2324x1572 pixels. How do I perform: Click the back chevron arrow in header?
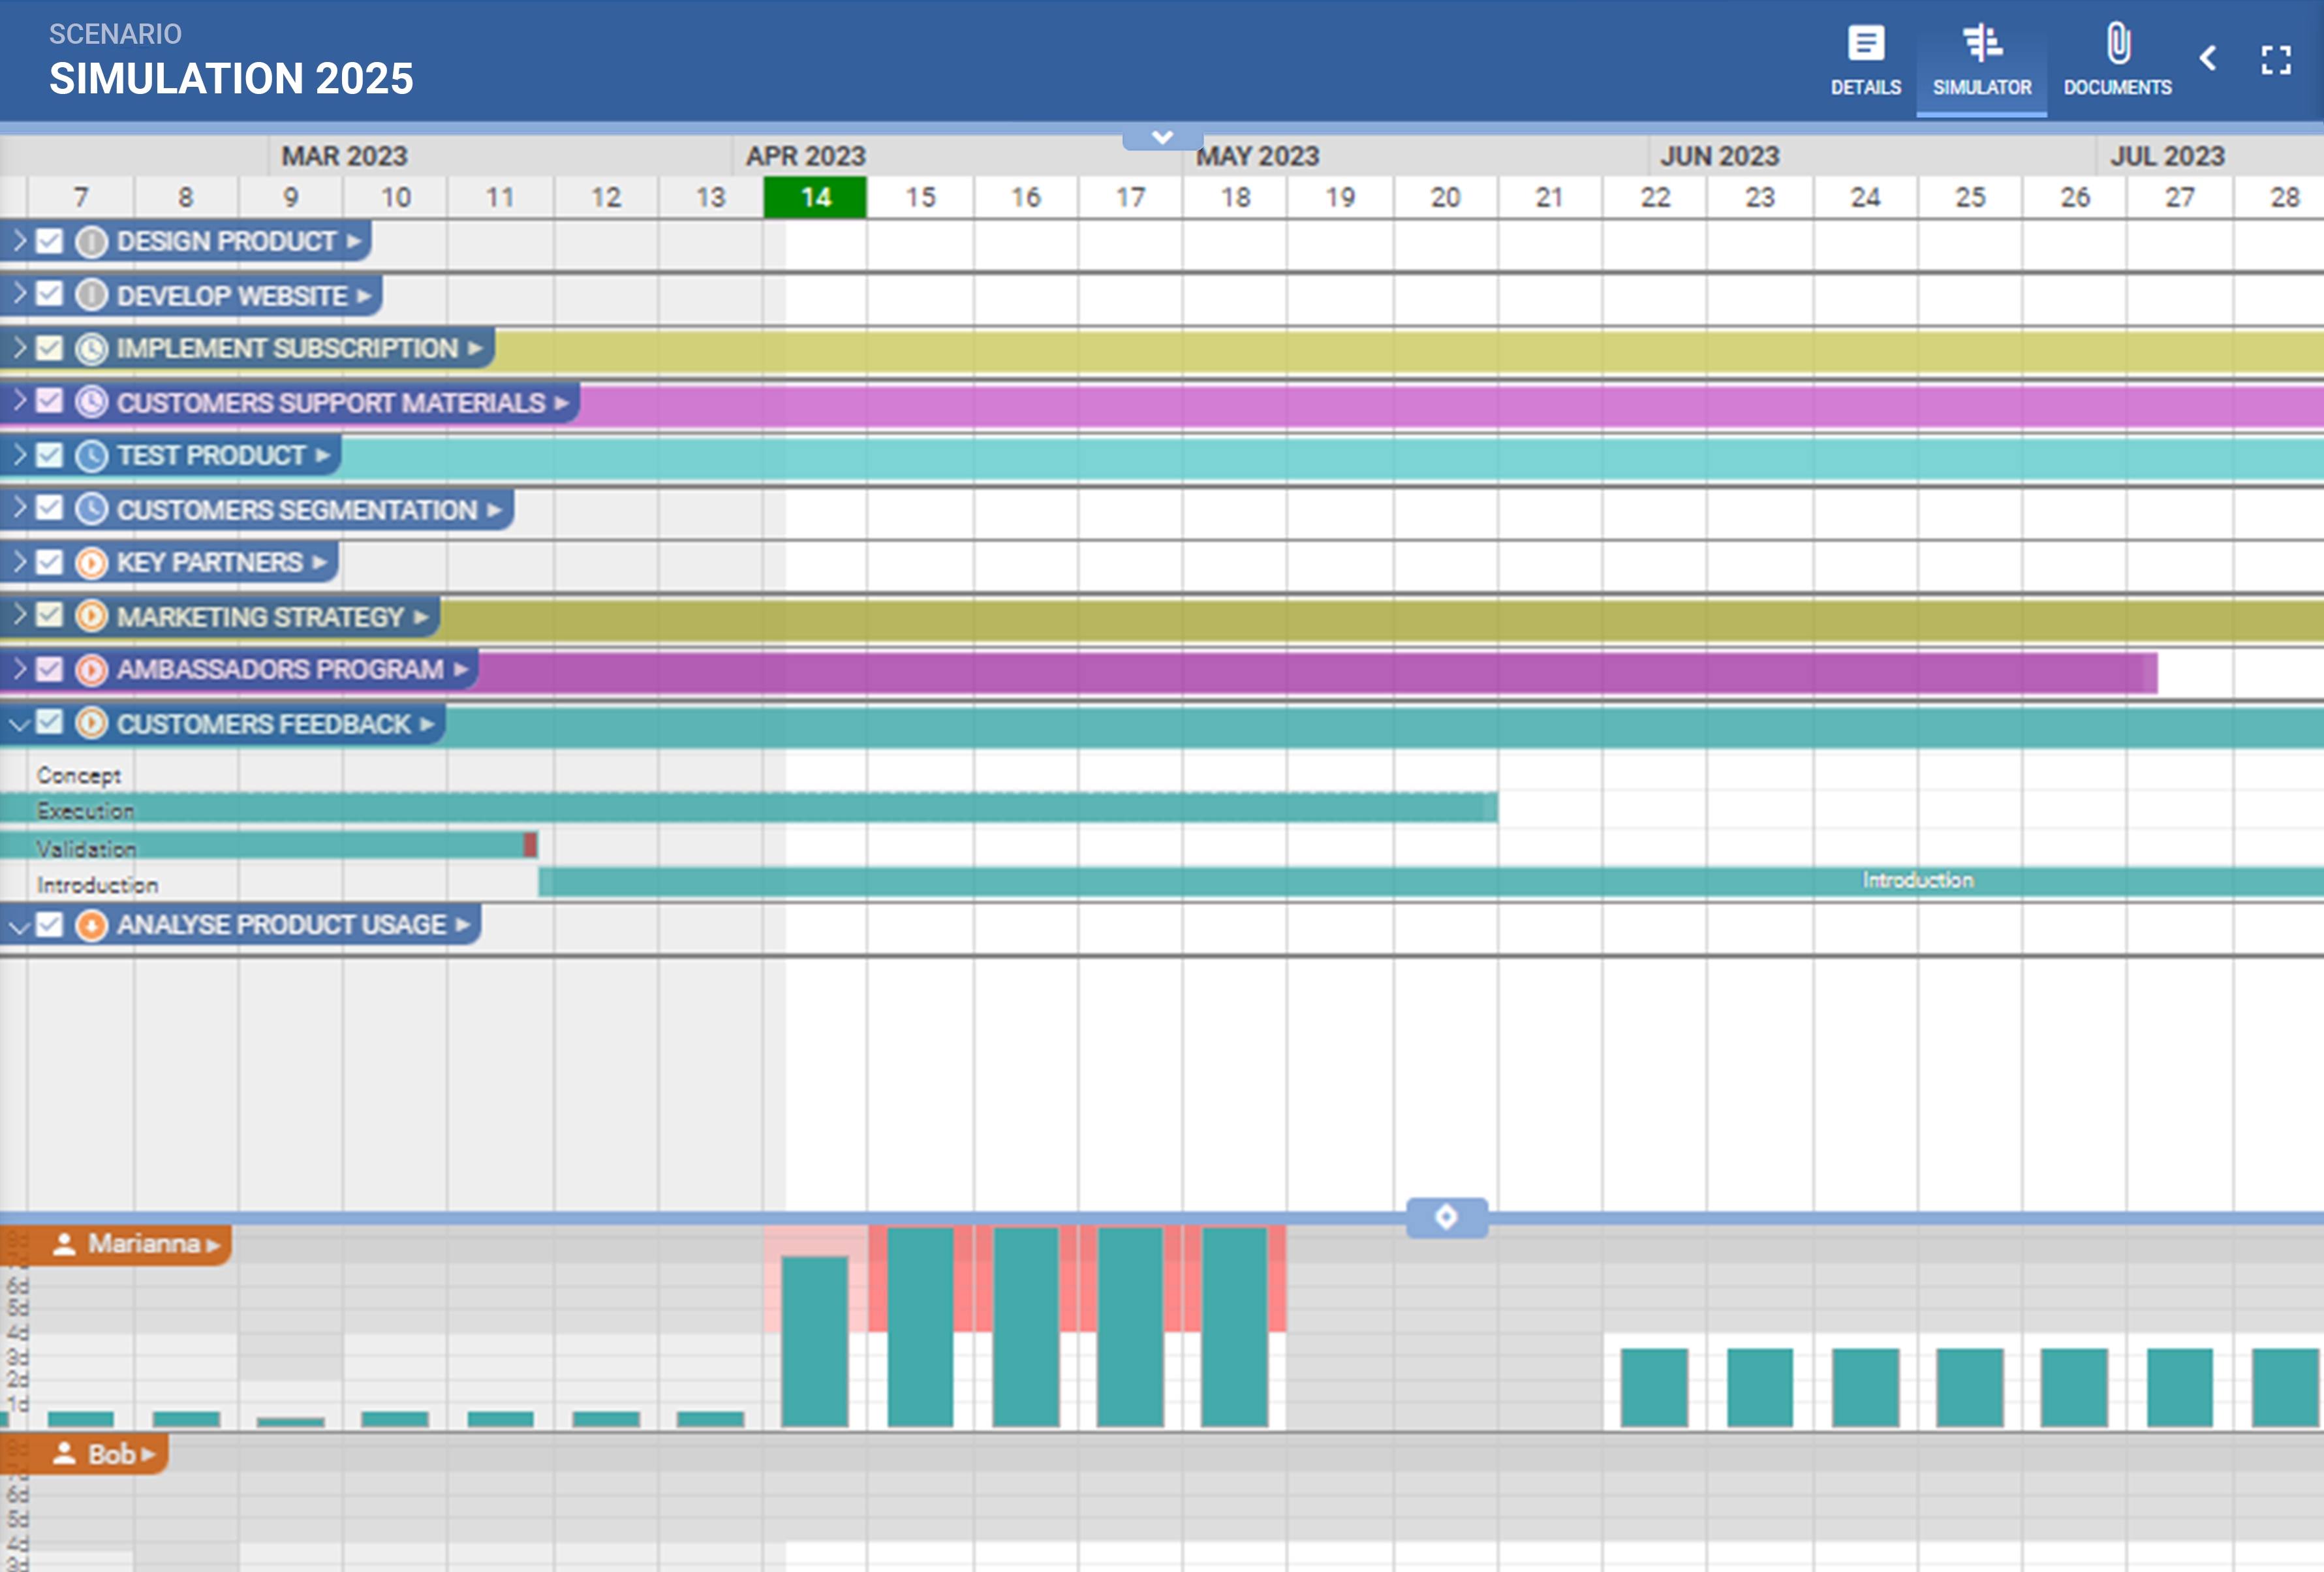point(2208,58)
